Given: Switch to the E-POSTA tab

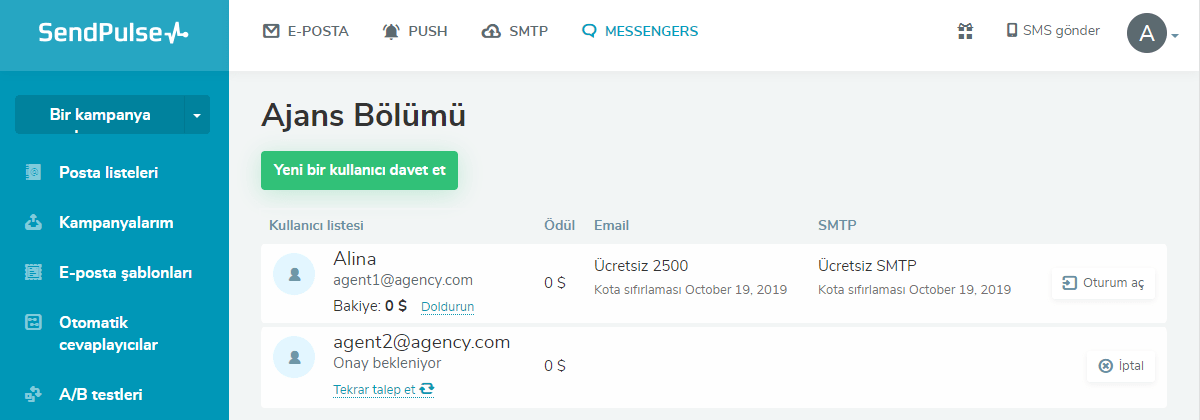Looking at the screenshot, I should 306,31.
